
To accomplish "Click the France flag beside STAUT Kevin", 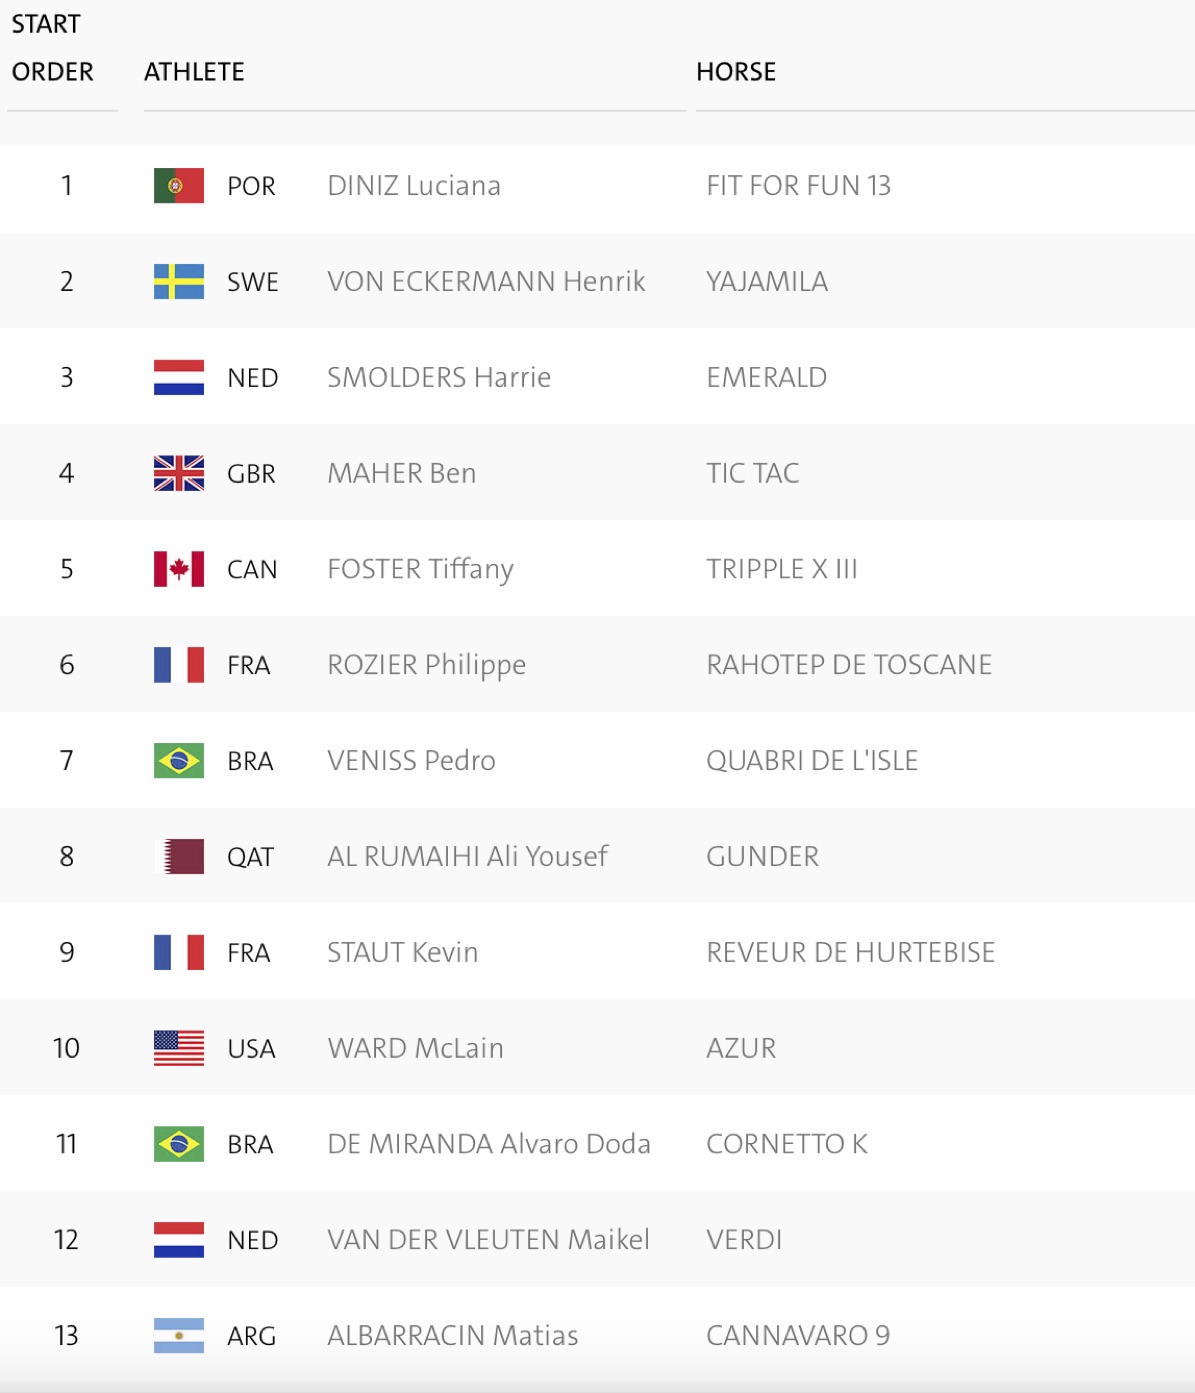I will point(179,952).
